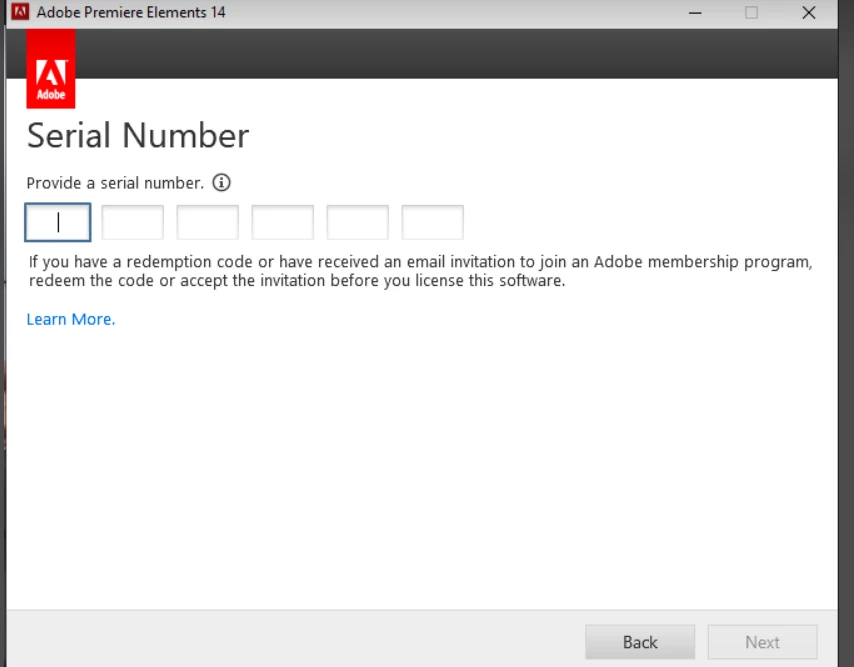Click the Adobe logo badge

(51, 69)
